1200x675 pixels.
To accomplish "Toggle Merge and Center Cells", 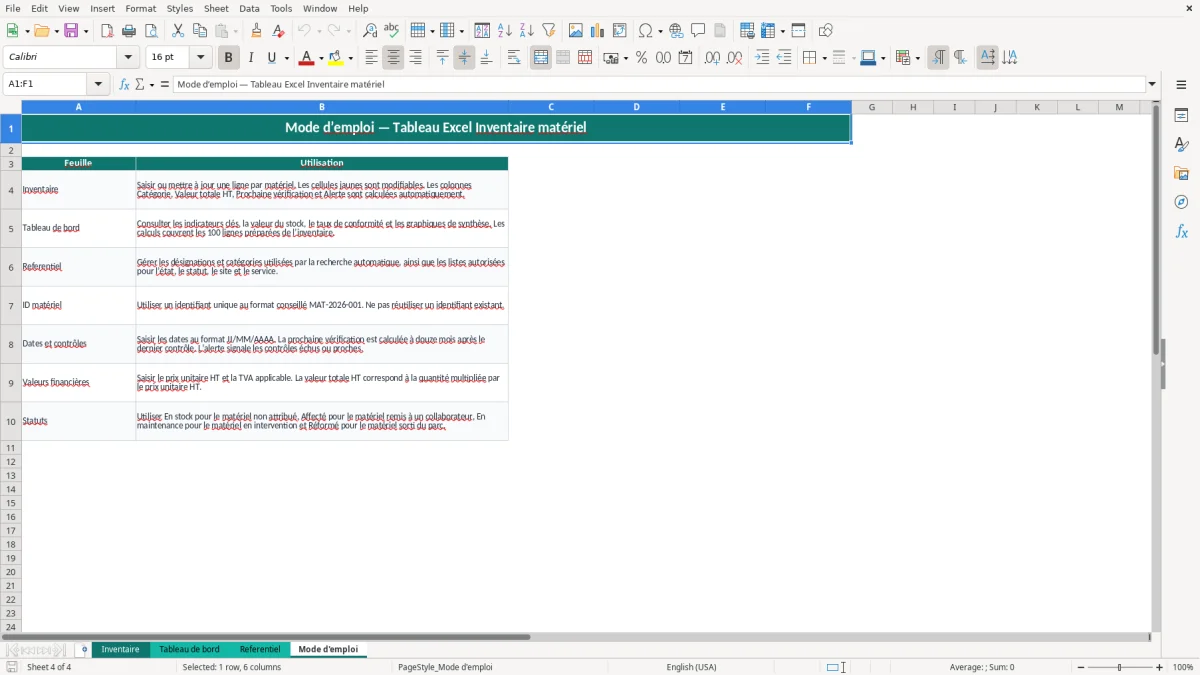I will pos(541,58).
